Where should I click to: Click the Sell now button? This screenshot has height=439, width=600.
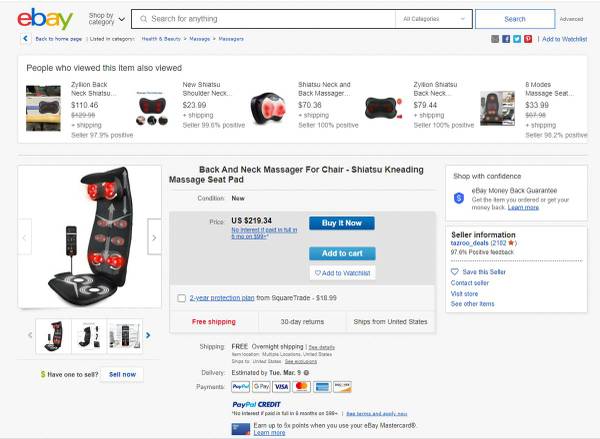[x=122, y=374]
